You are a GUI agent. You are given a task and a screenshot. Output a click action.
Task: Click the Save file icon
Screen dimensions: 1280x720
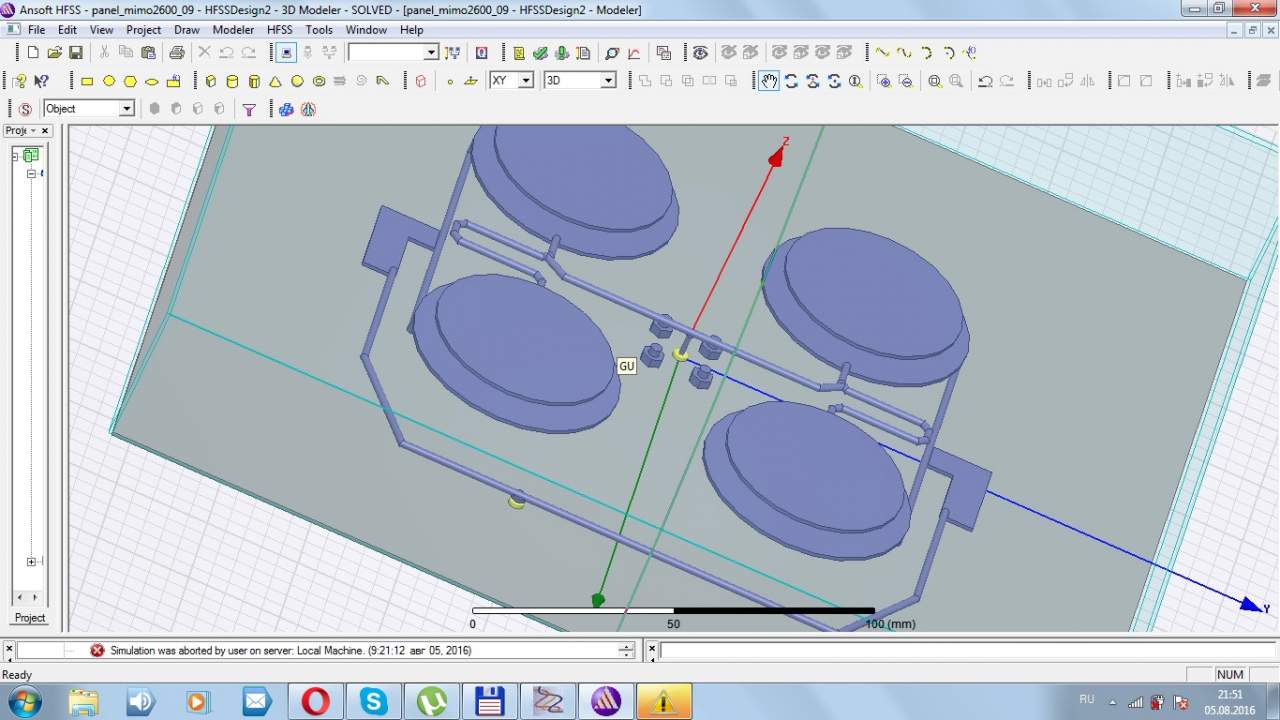[76, 52]
